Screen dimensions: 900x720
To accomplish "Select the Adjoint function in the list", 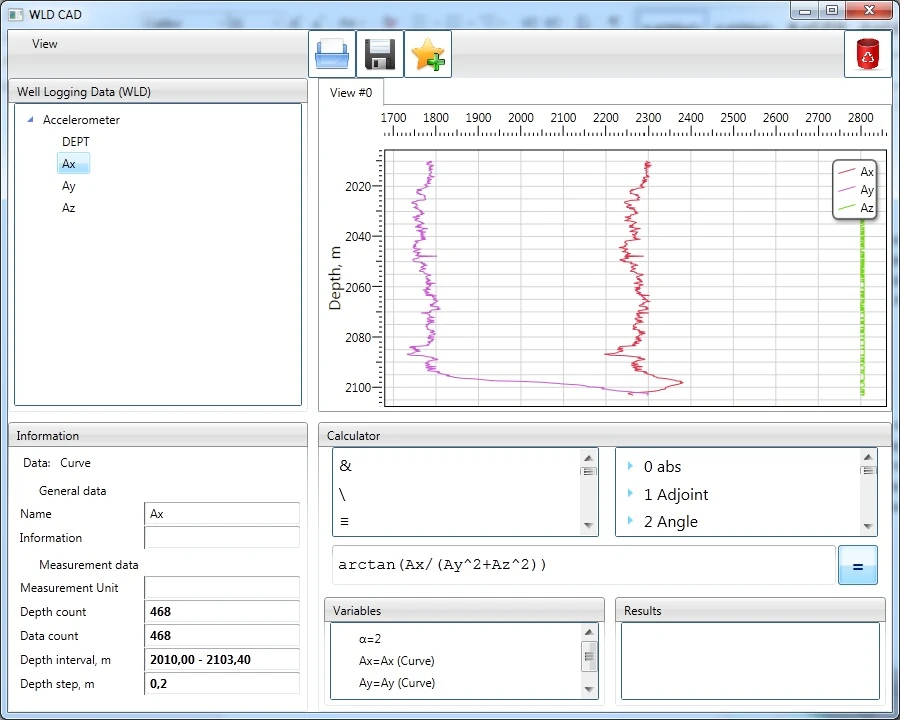I will coord(676,494).
